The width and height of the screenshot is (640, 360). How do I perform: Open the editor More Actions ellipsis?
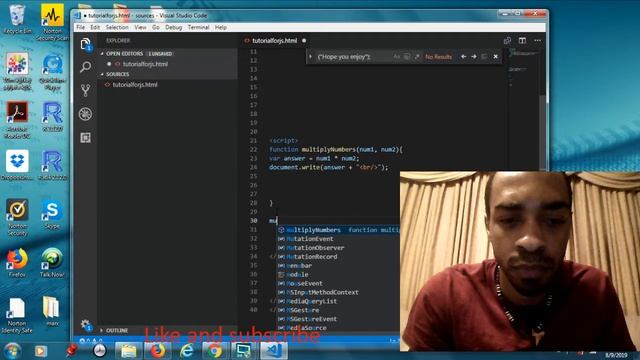point(538,40)
